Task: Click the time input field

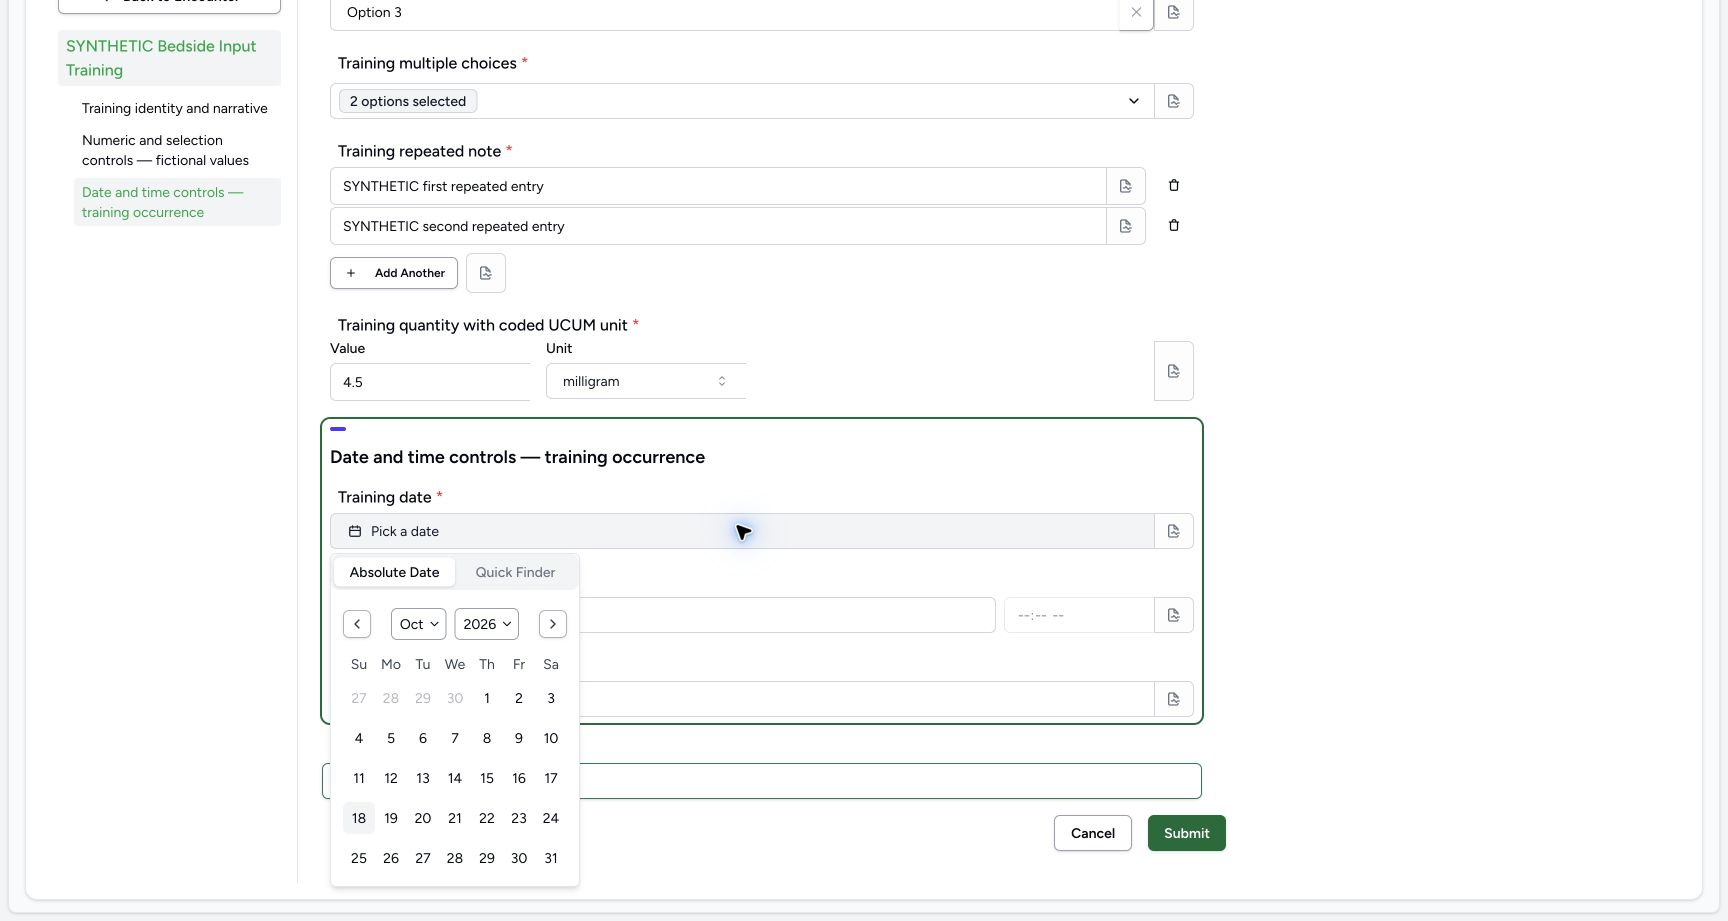Action: click(1079, 615)
